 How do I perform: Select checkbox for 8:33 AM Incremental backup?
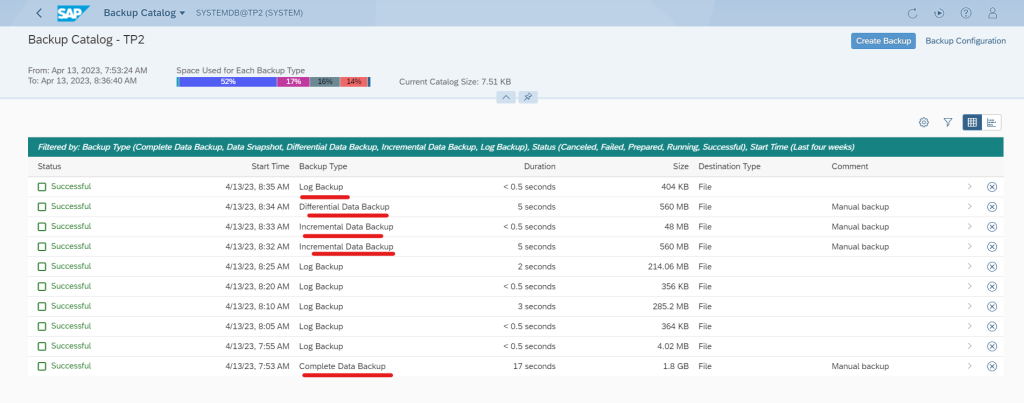pos(42,227)
